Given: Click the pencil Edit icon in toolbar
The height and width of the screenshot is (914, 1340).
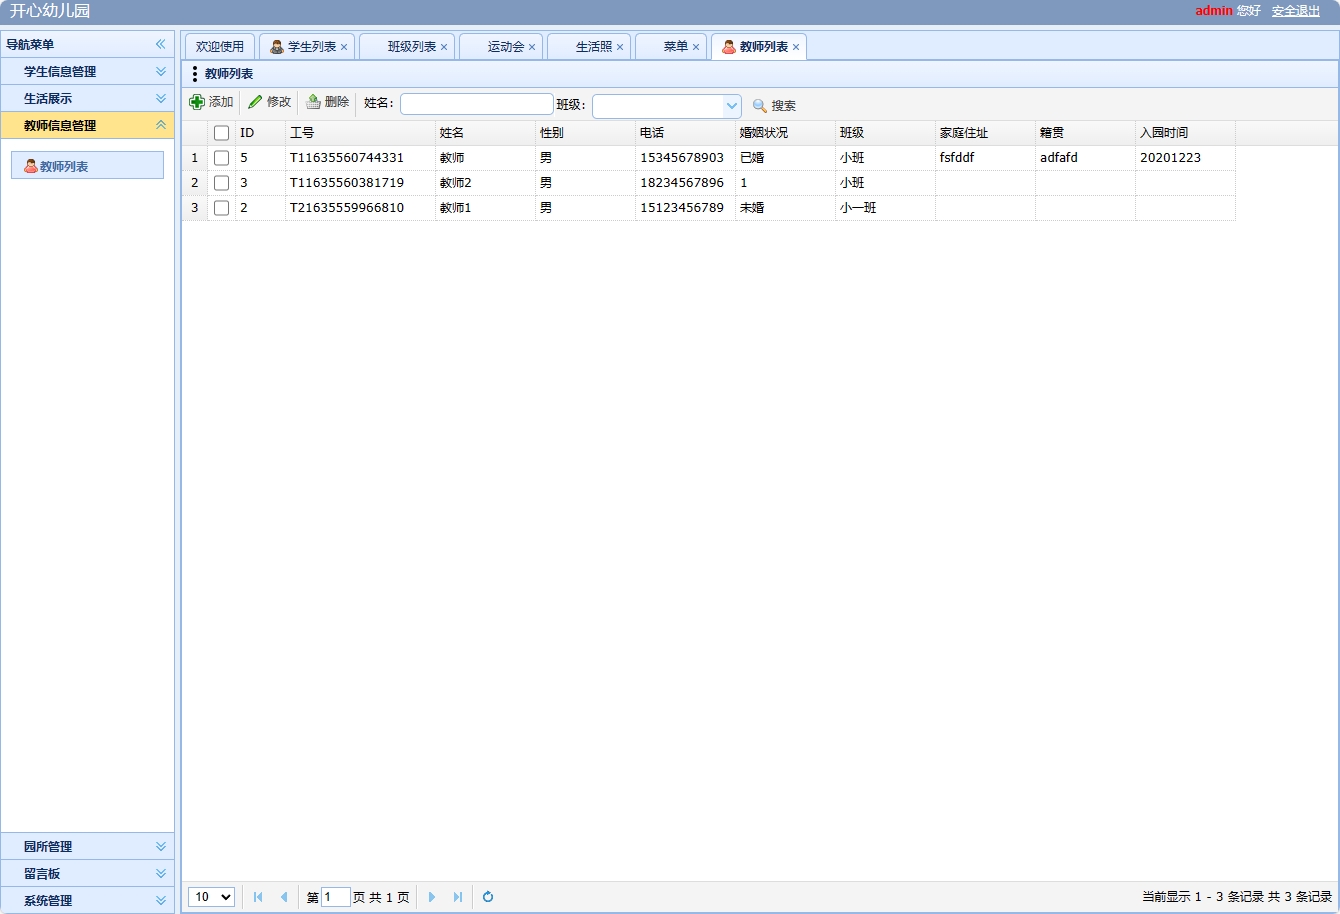Looking at the screenshot, I should (255, 102).
